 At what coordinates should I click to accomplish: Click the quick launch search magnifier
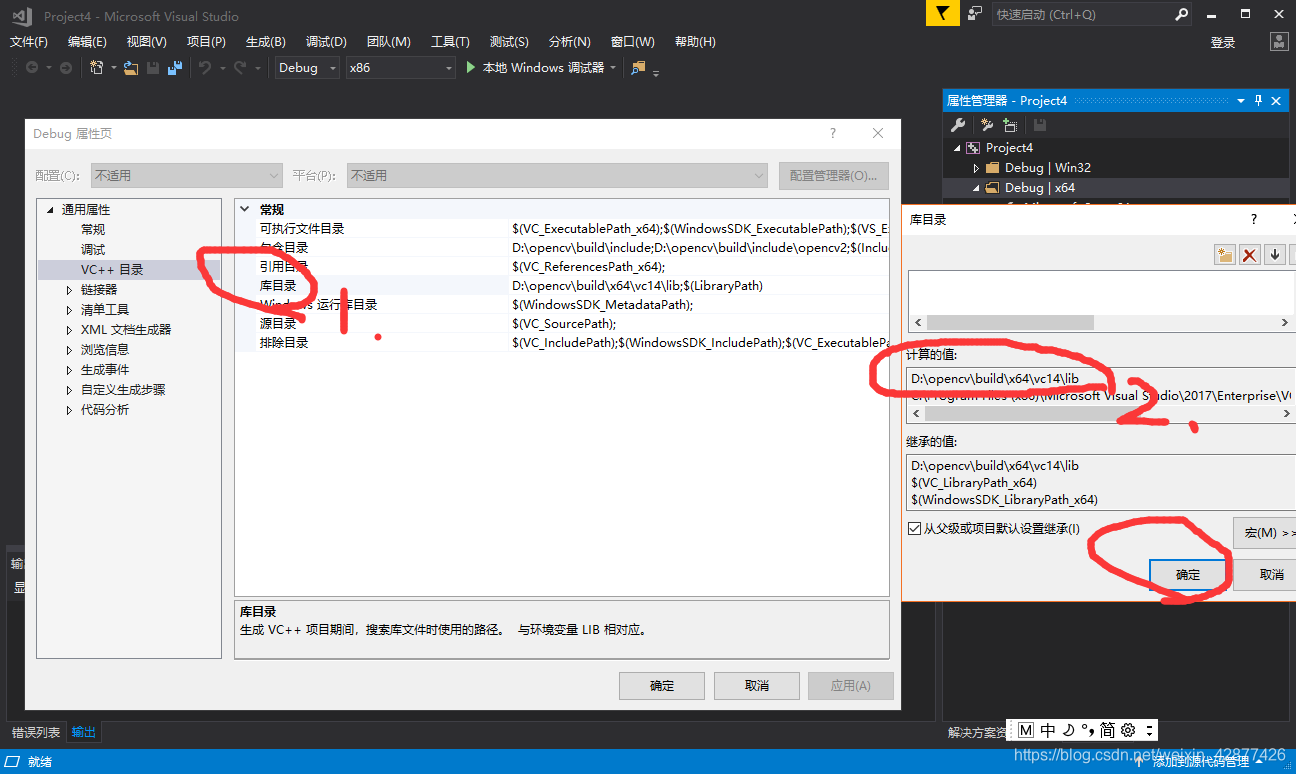point(1181,15)
